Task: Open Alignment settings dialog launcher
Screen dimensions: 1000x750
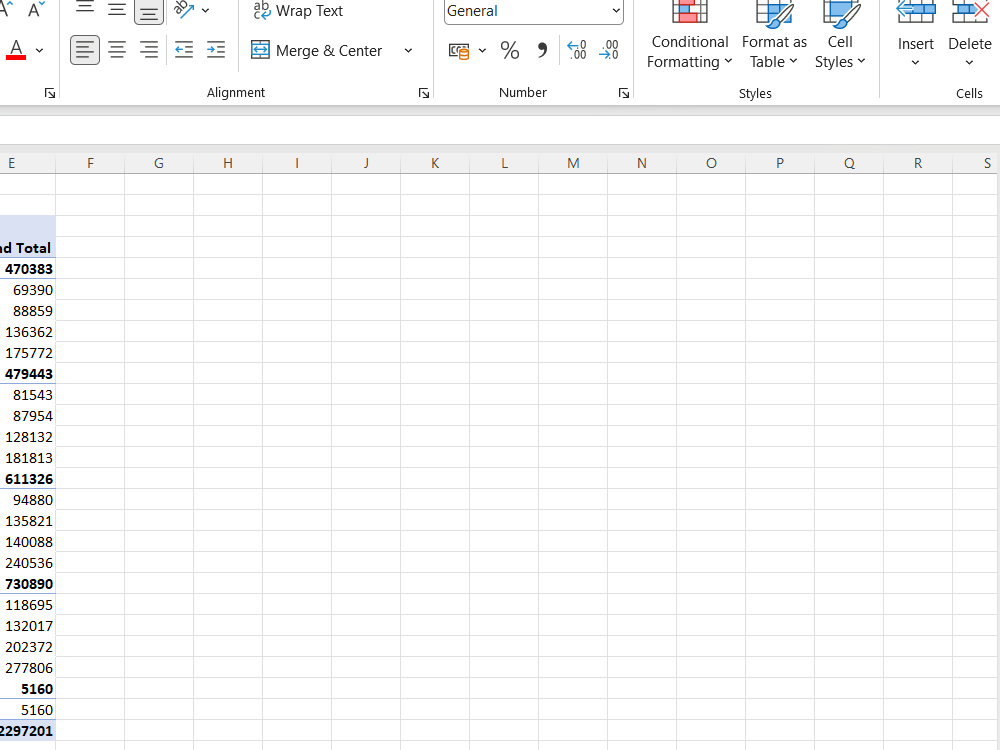Action: tap(423, 94)
